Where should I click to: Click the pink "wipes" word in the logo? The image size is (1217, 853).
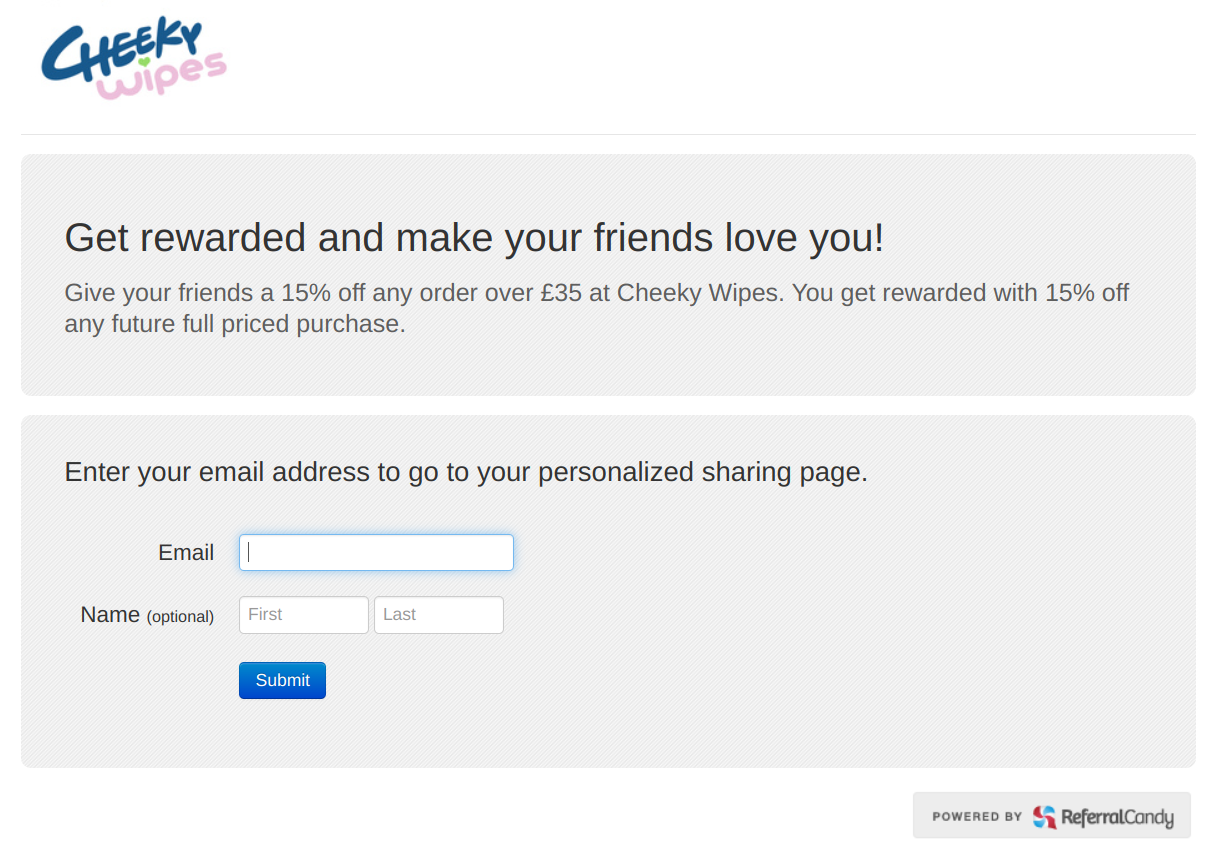165,77
